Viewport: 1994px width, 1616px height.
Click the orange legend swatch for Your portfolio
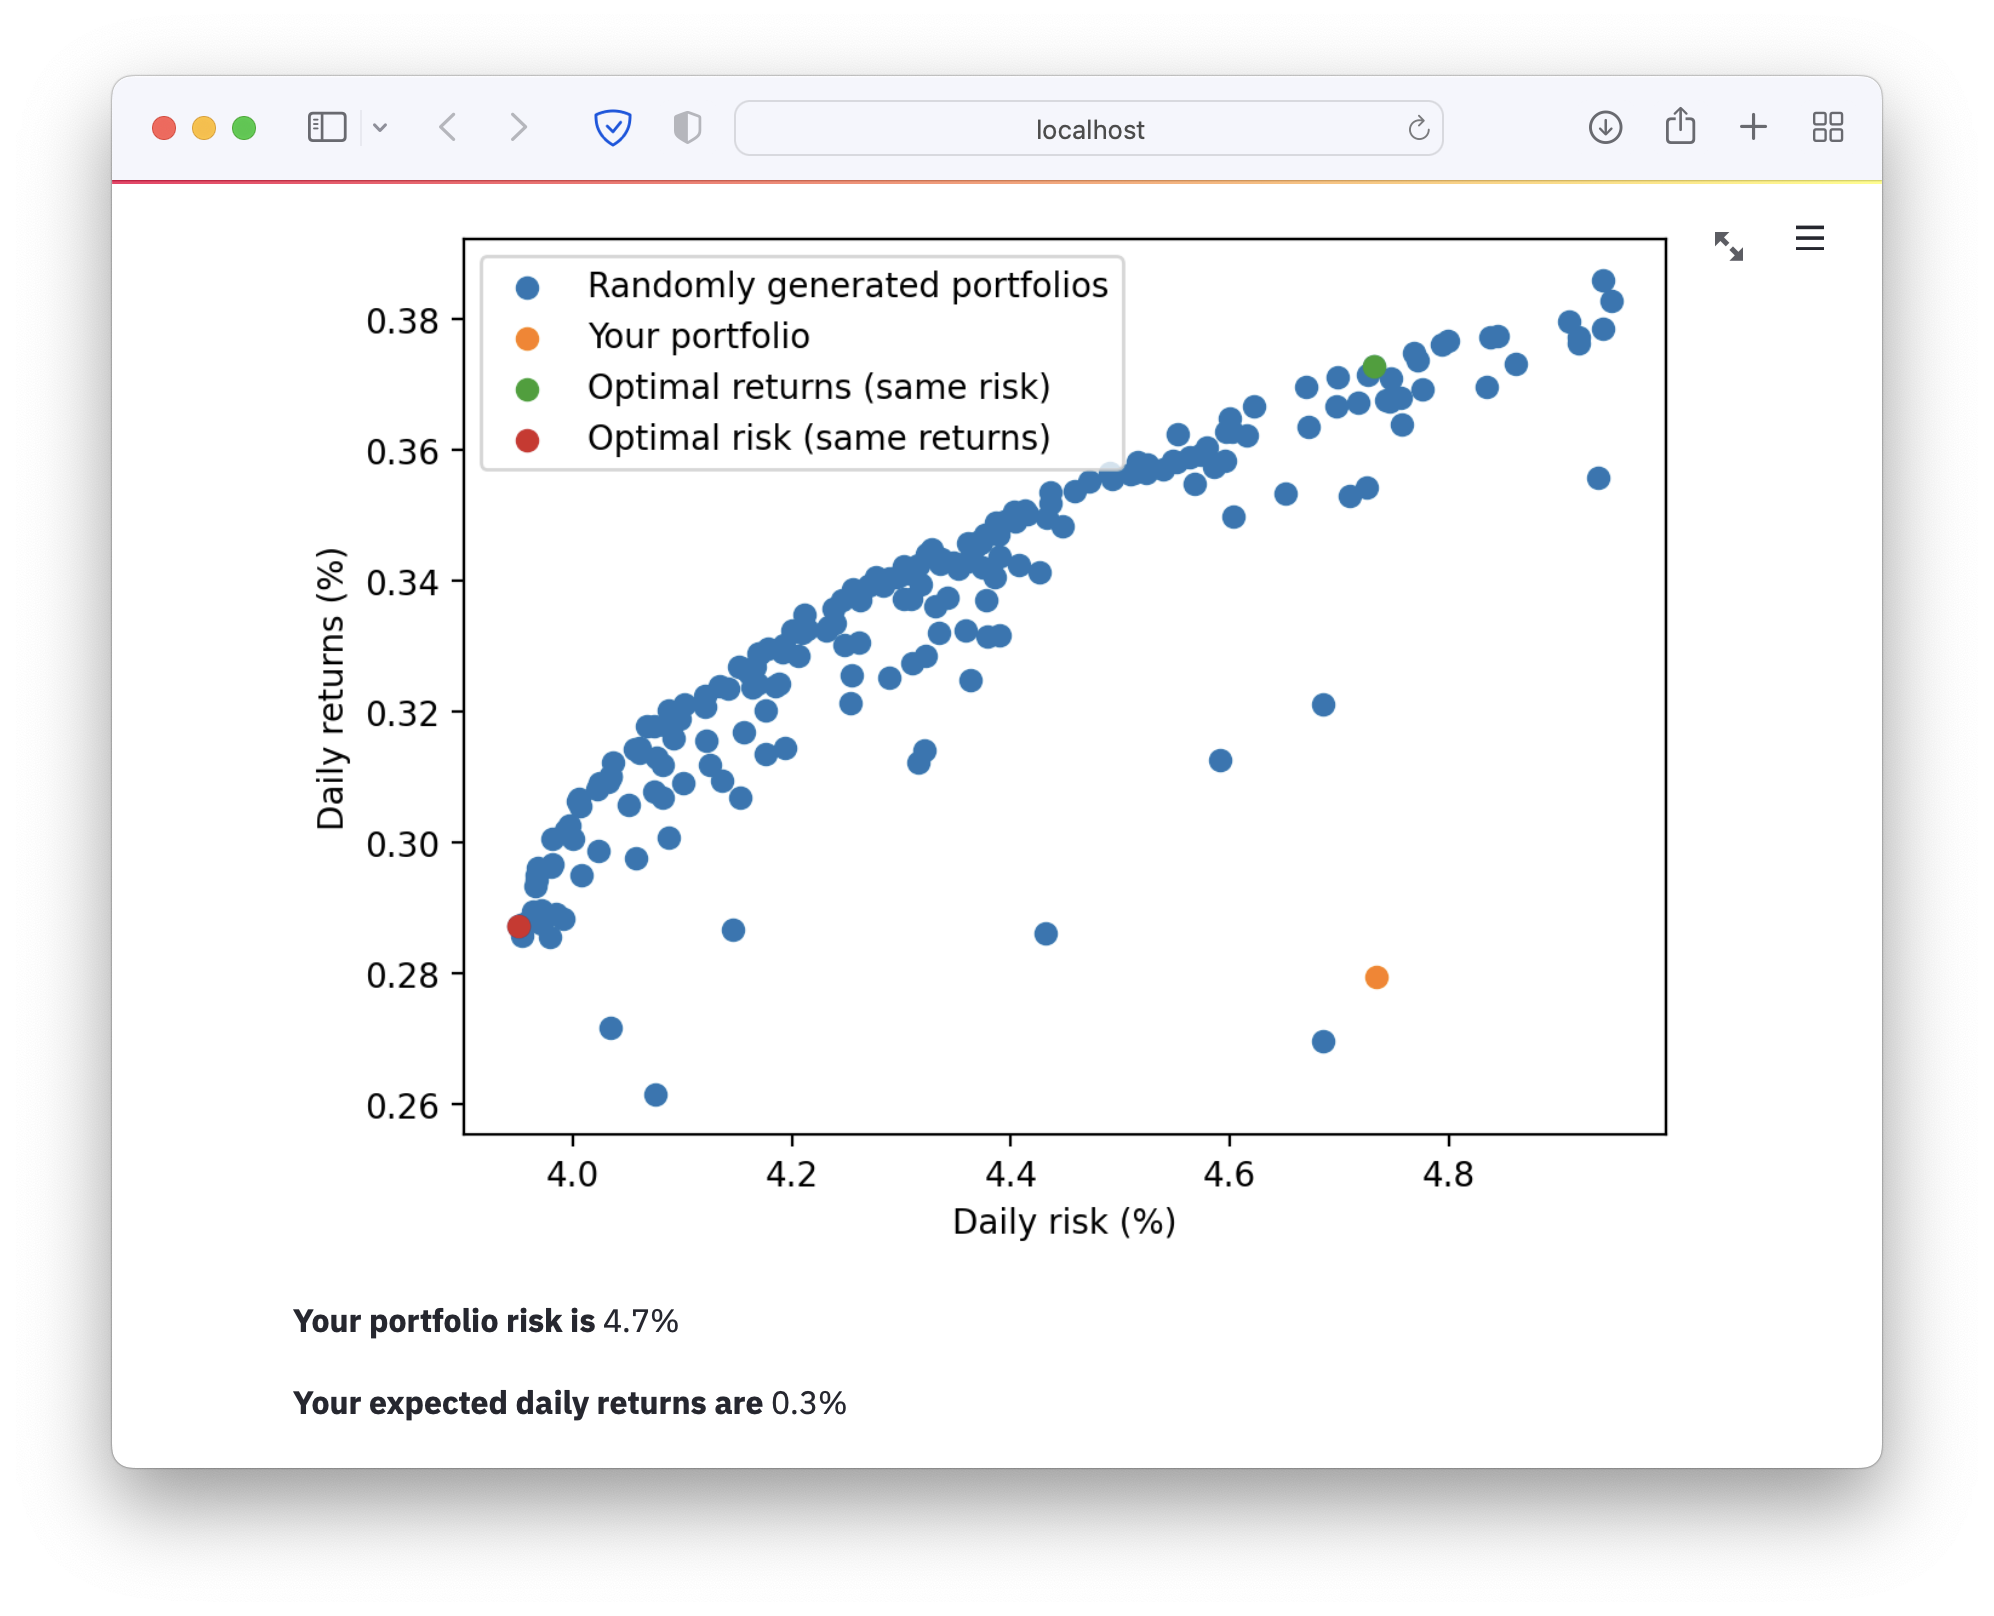pyautogui.click(x=527, y=339)
